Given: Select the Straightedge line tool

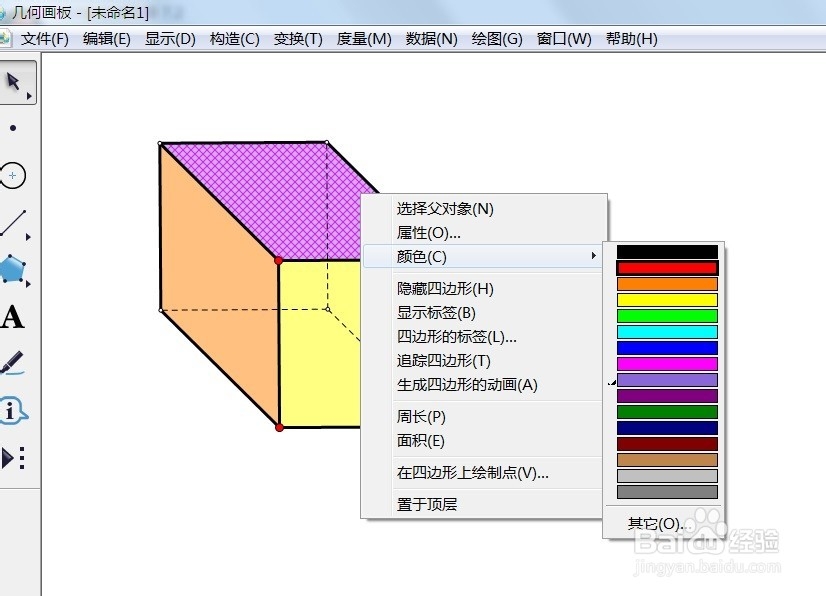Looking at the screenshot, I should (x=14, y=222).
